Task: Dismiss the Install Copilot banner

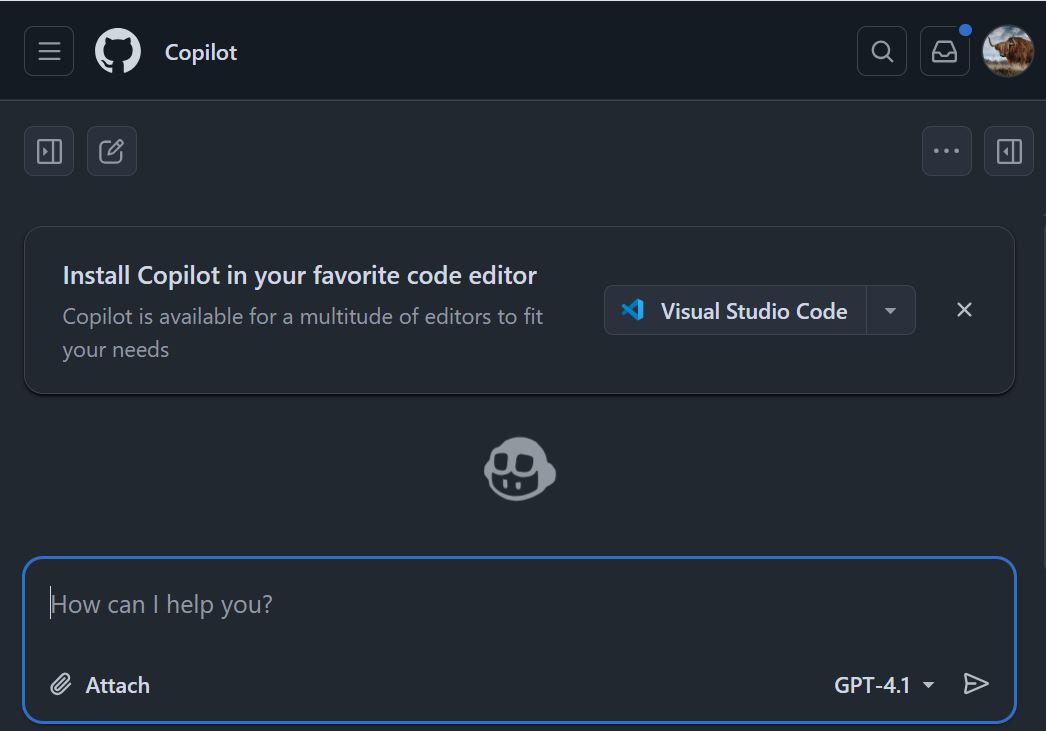Action: tap(964, 310)
